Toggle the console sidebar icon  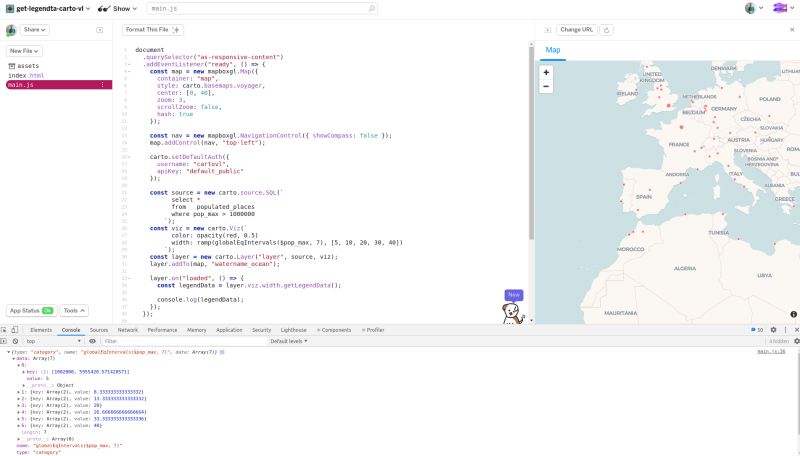(x=4, y=341)
